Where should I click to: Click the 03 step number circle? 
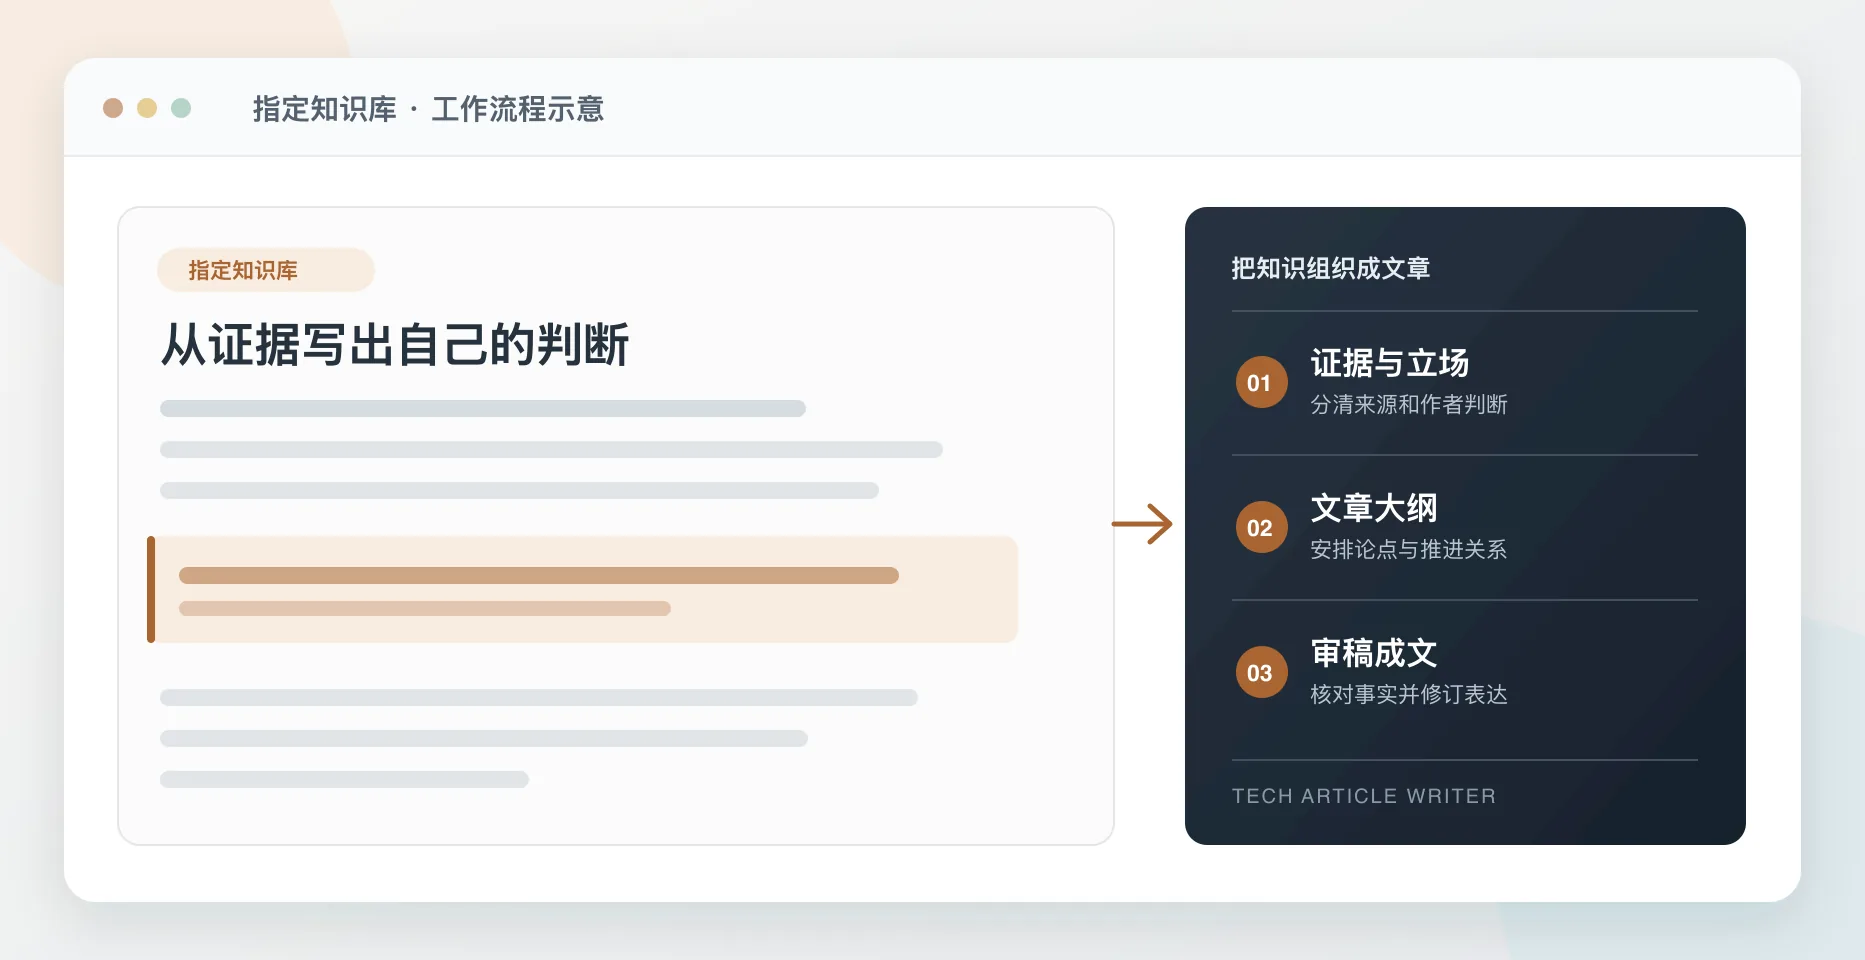coord(1261,672)
